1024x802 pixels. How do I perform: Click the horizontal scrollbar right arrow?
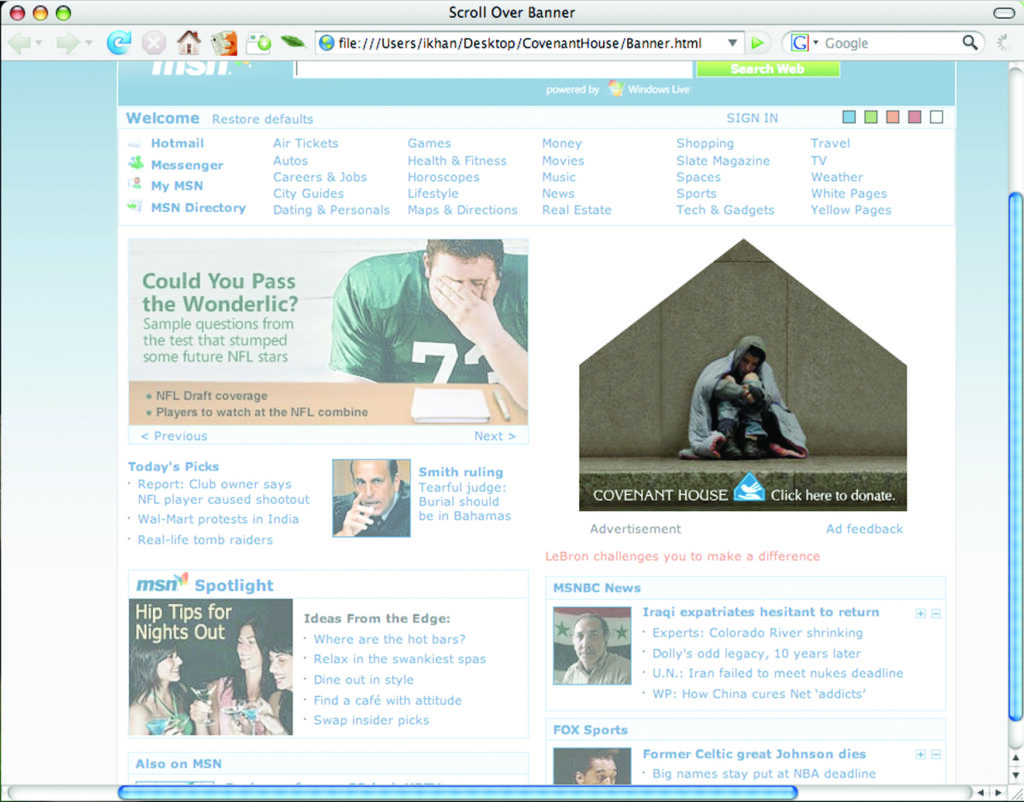(x=997, y=792)
